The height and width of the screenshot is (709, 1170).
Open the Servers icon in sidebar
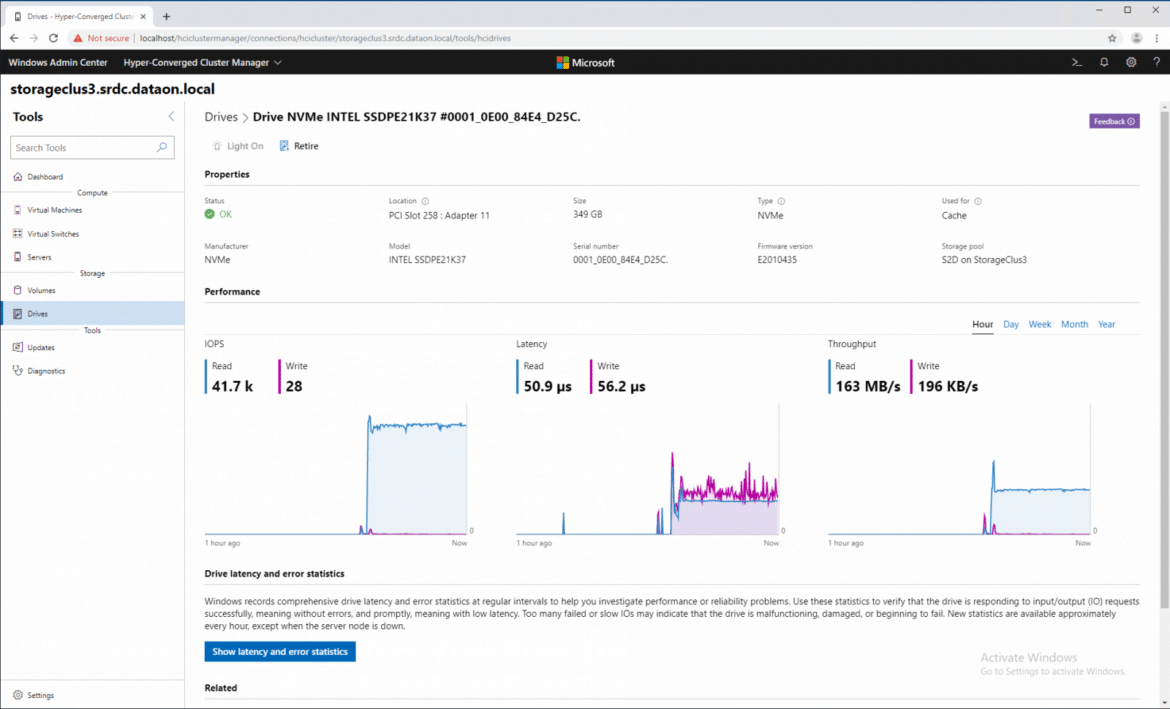(18, 257)
